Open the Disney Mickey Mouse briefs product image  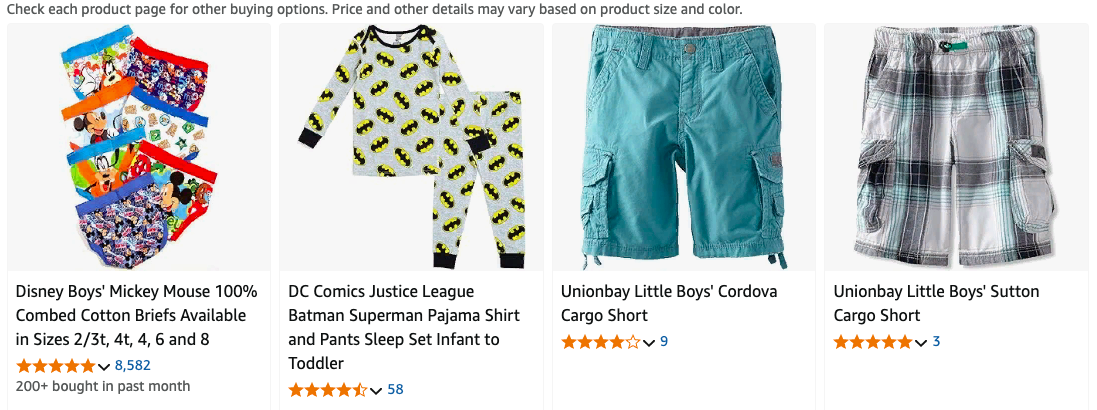tap(138, 148)
